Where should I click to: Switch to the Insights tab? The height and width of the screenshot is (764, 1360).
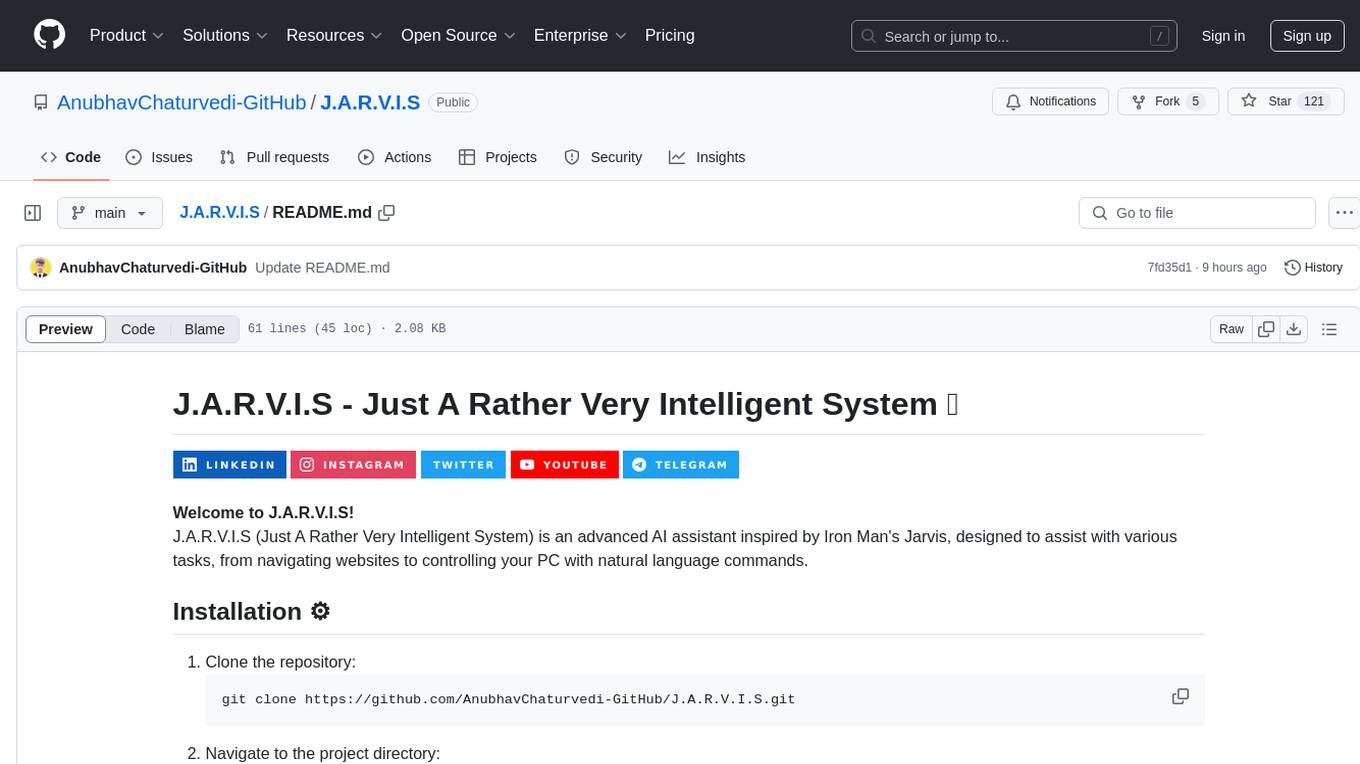(707, 157)
